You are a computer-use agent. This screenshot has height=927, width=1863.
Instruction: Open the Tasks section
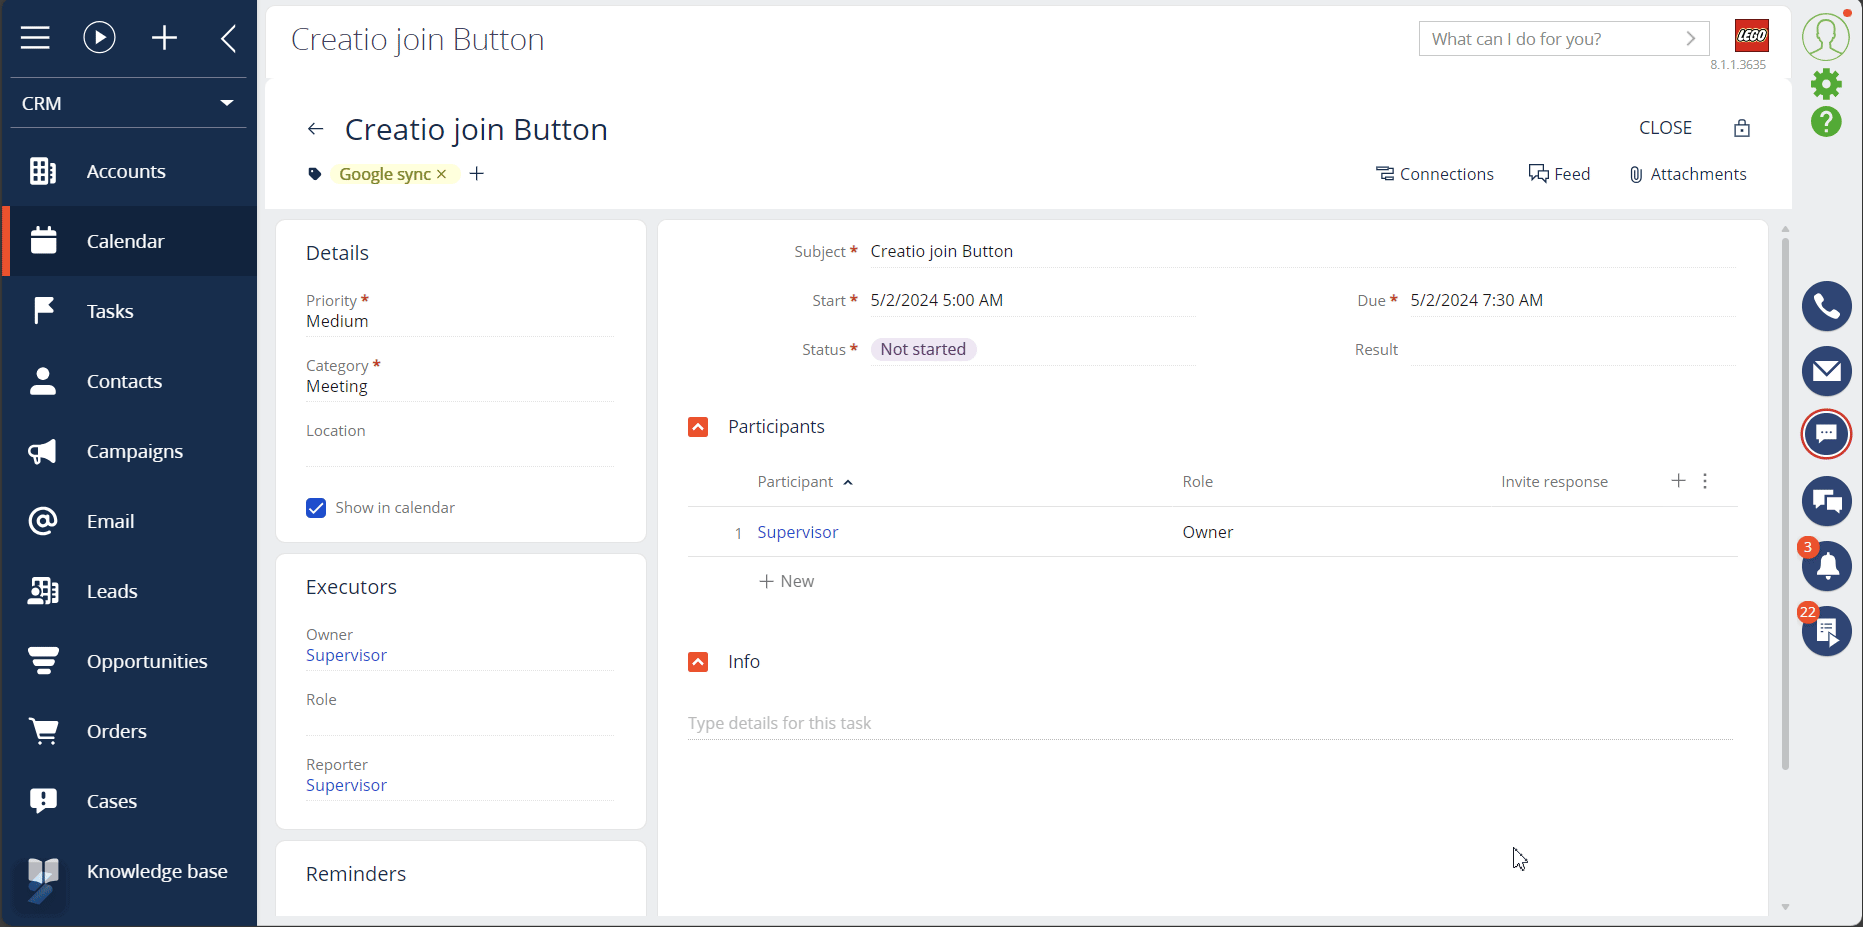point(128,311)
